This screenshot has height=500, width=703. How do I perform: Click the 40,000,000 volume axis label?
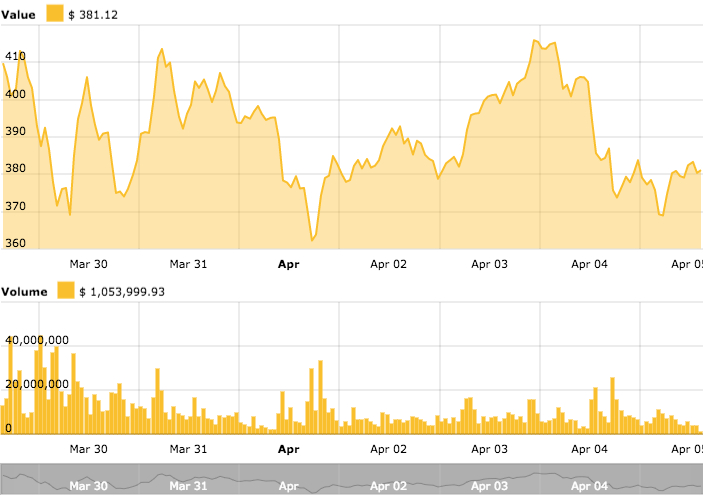click(37, 340)
